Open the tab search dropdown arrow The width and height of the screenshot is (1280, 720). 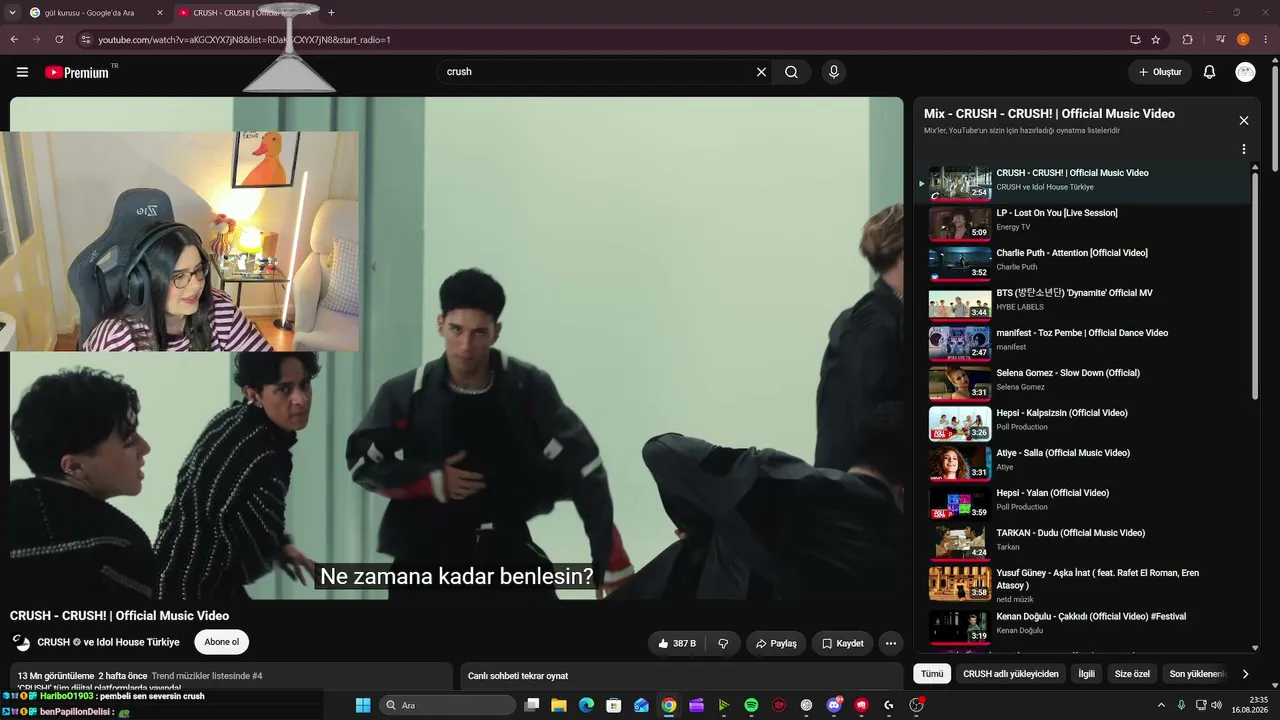click(12, 13)
